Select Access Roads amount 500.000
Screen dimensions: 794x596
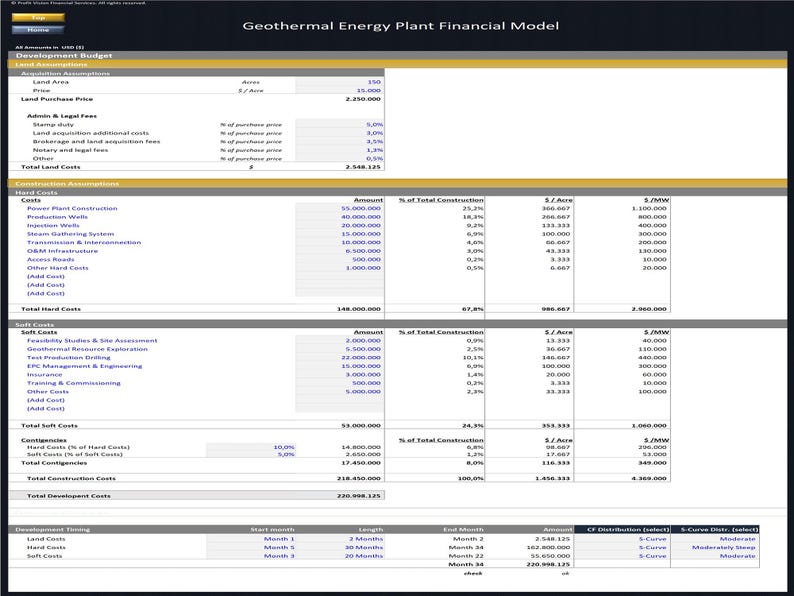click(339, 259)
